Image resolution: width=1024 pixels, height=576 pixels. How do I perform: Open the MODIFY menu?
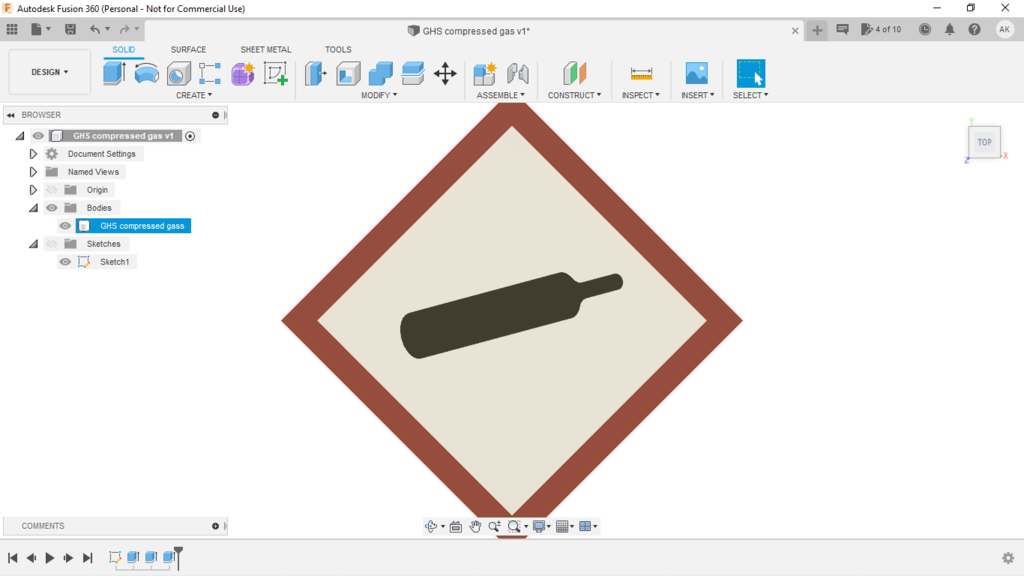(379, 95)
